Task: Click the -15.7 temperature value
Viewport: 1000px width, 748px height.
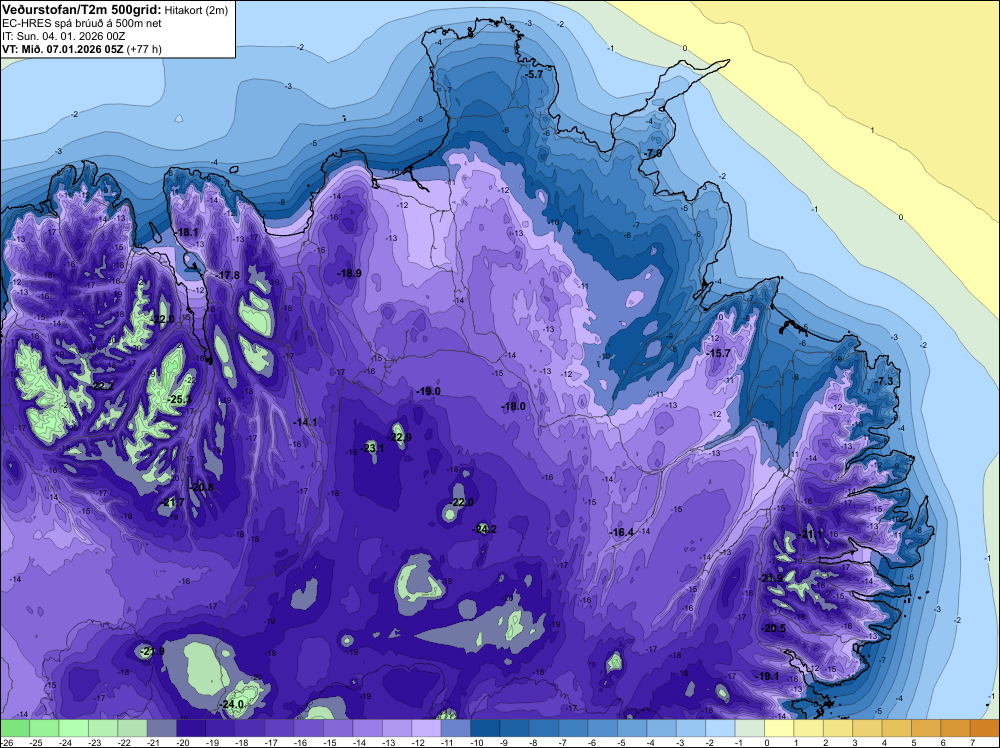Action: [719, 353]
